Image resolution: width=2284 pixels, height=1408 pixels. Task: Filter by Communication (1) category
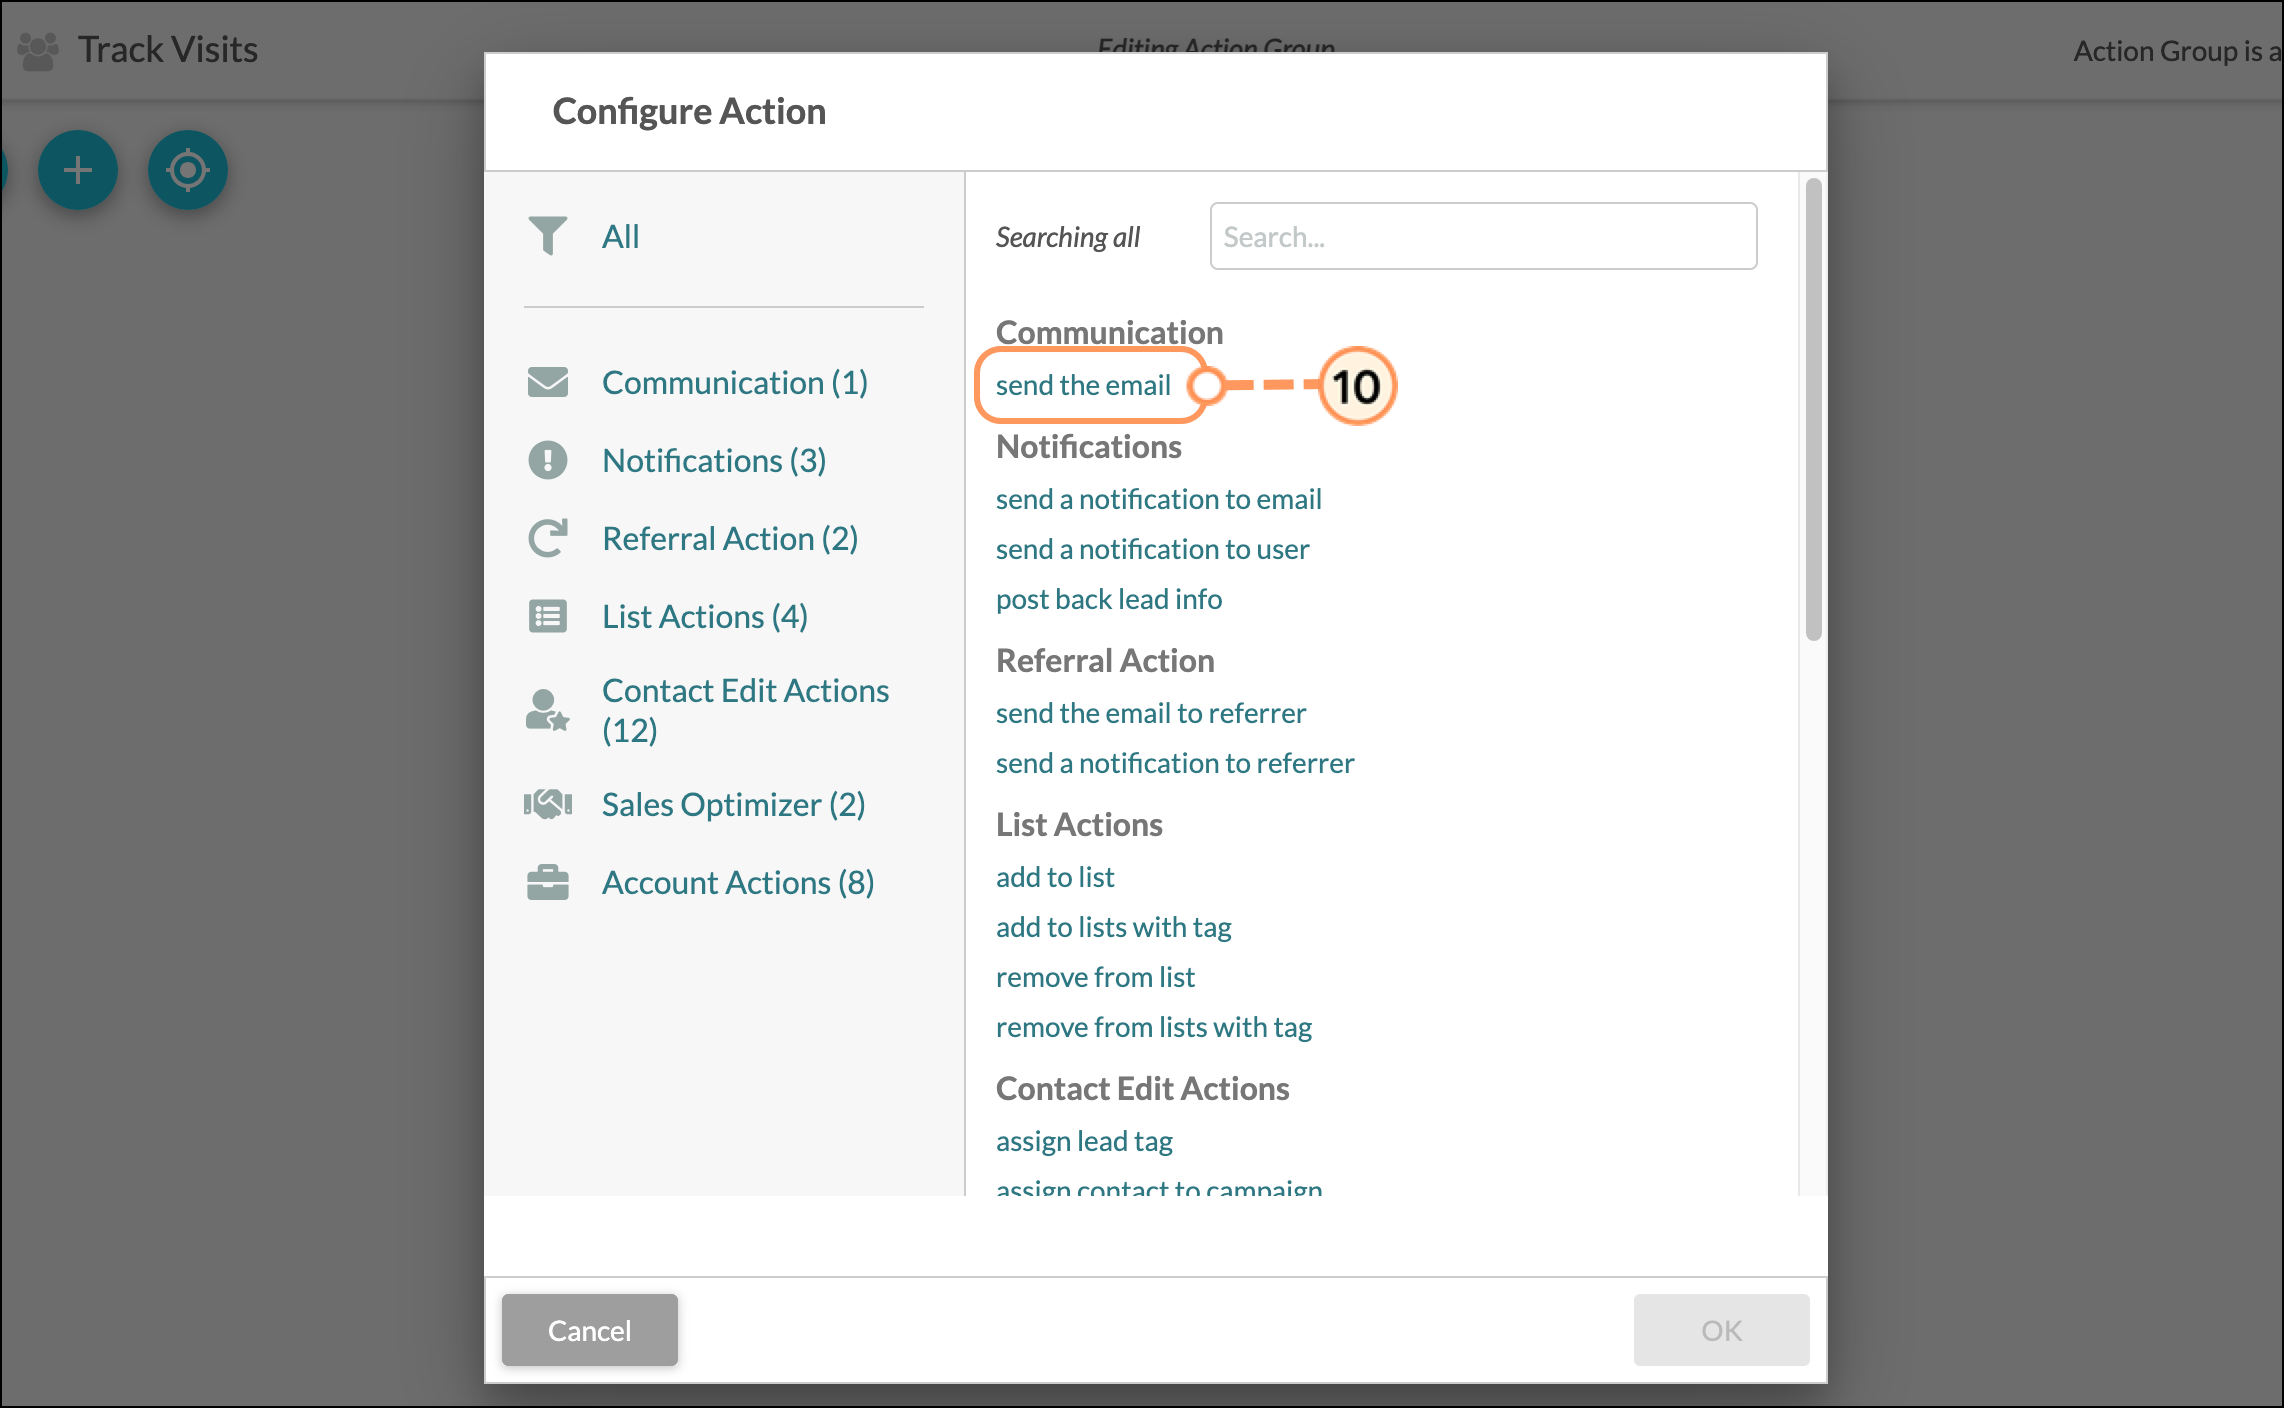pyautogui.click(x=734, y=382)
